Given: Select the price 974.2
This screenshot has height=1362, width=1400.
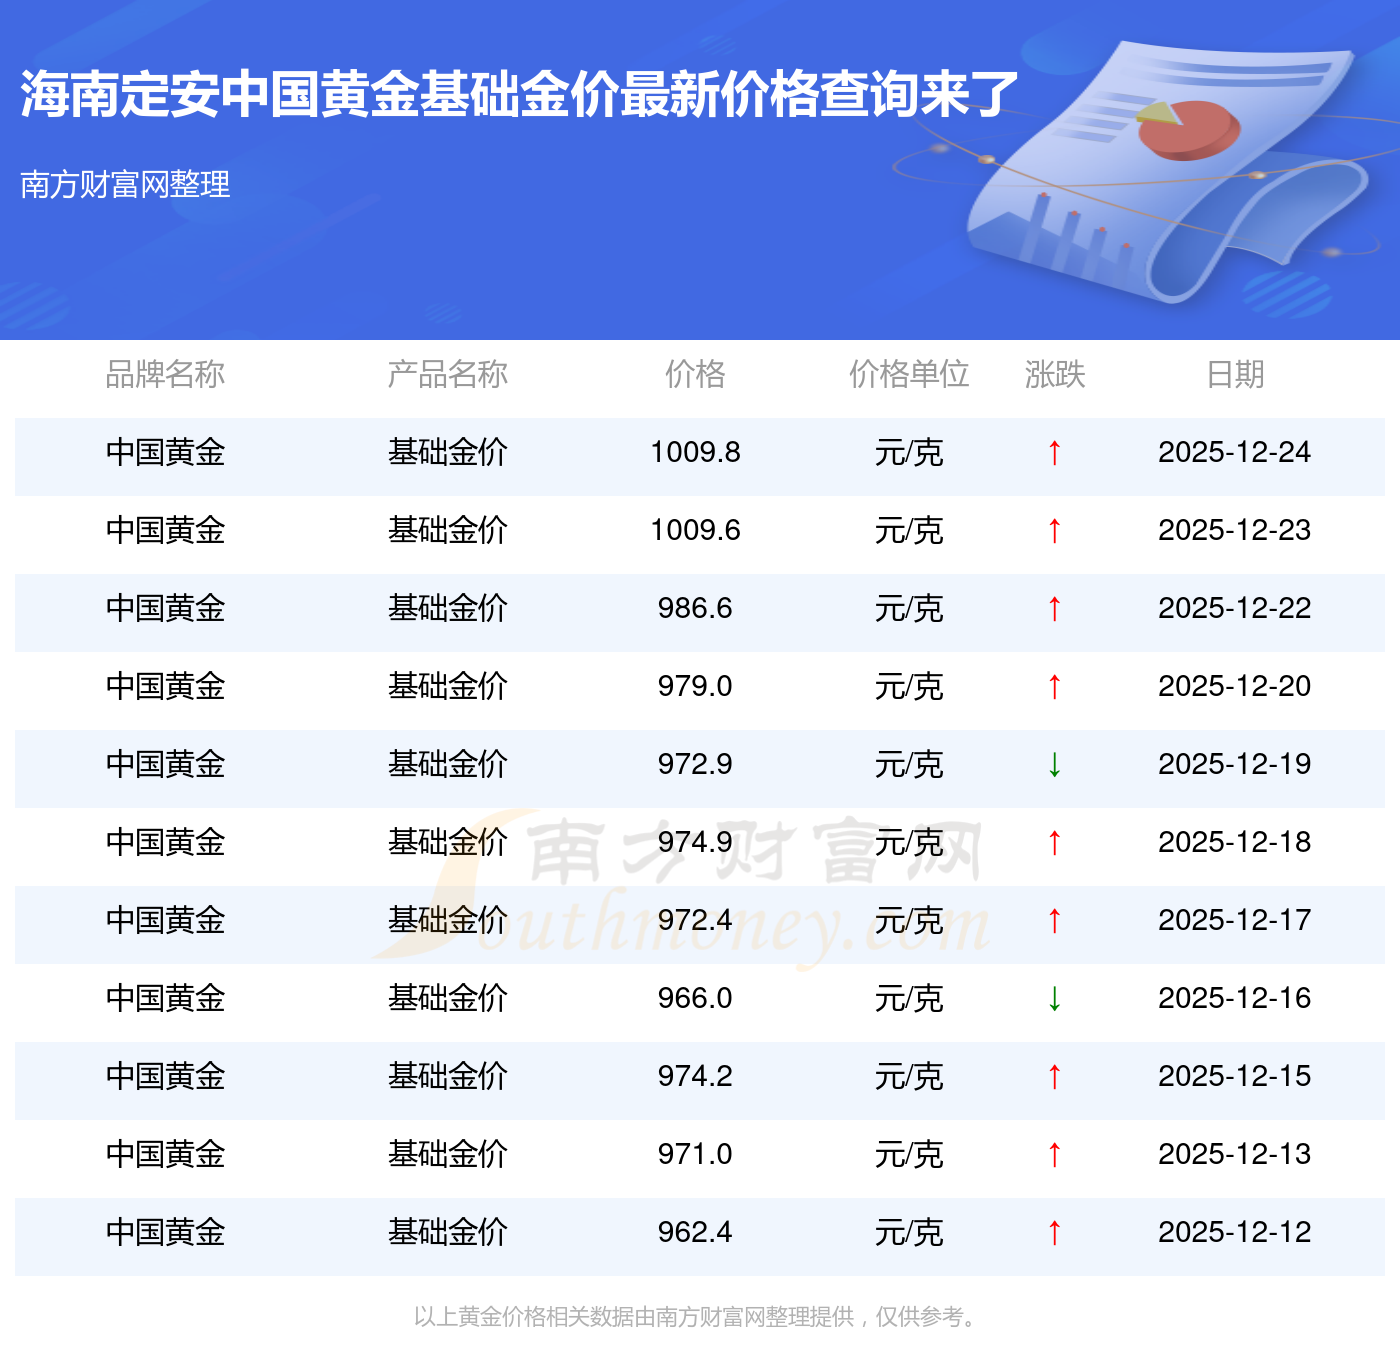Looking at the screenshot, I should point(695,1076).
